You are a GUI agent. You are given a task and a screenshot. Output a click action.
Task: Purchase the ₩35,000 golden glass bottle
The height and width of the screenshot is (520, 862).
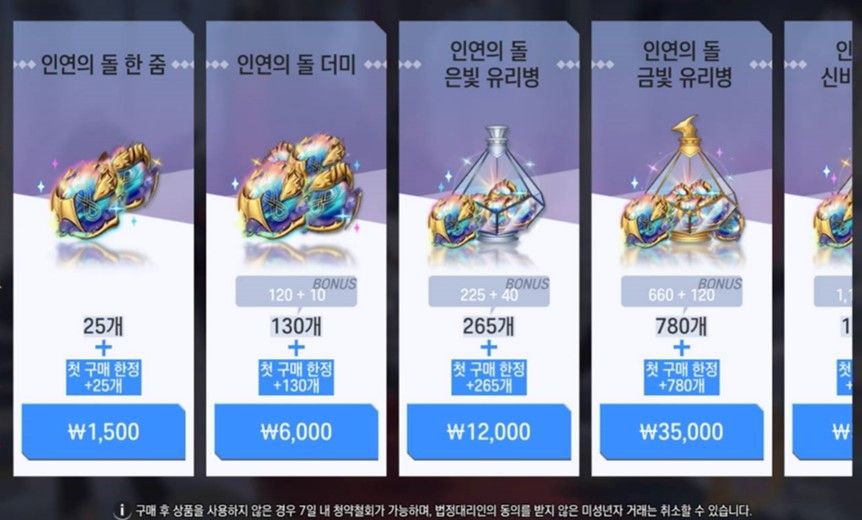coord(682,432)
